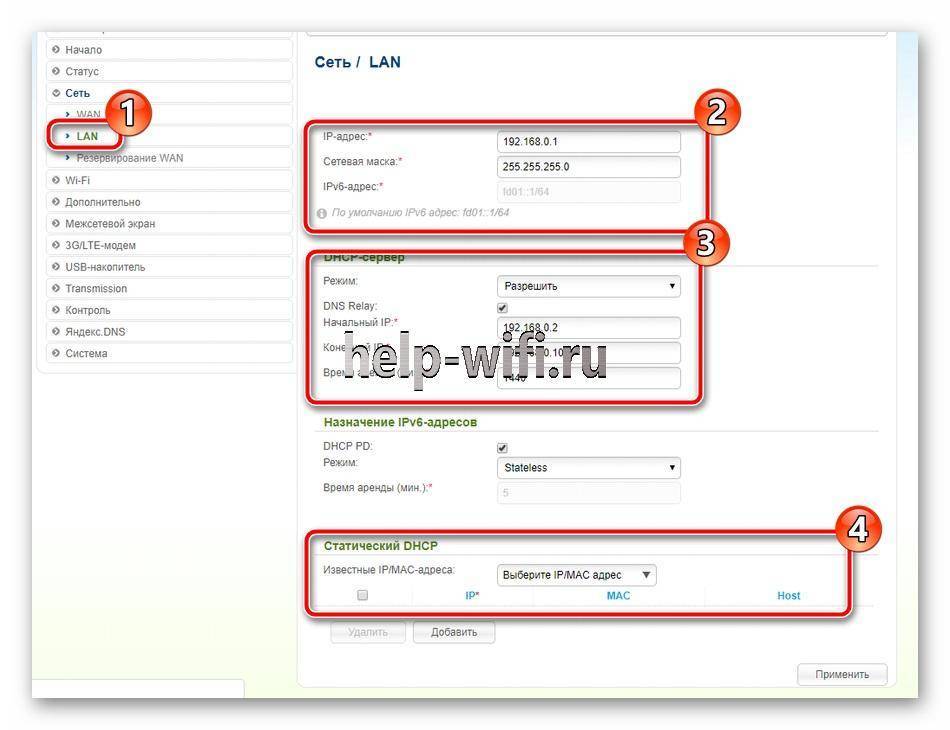Open USB-накопитель section
The height and width of the screenshot is (730, 950).
(x=169, y=267)
